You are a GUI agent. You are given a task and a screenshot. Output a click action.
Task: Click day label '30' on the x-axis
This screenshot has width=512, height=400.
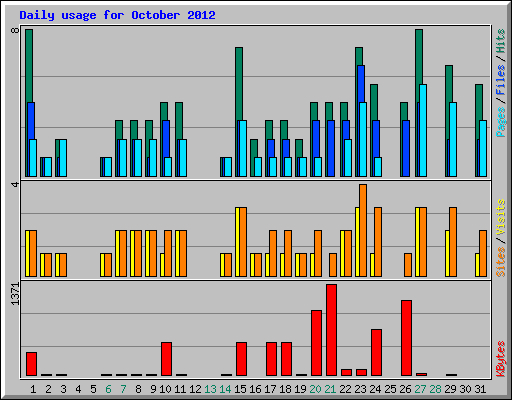pos(465,389)
